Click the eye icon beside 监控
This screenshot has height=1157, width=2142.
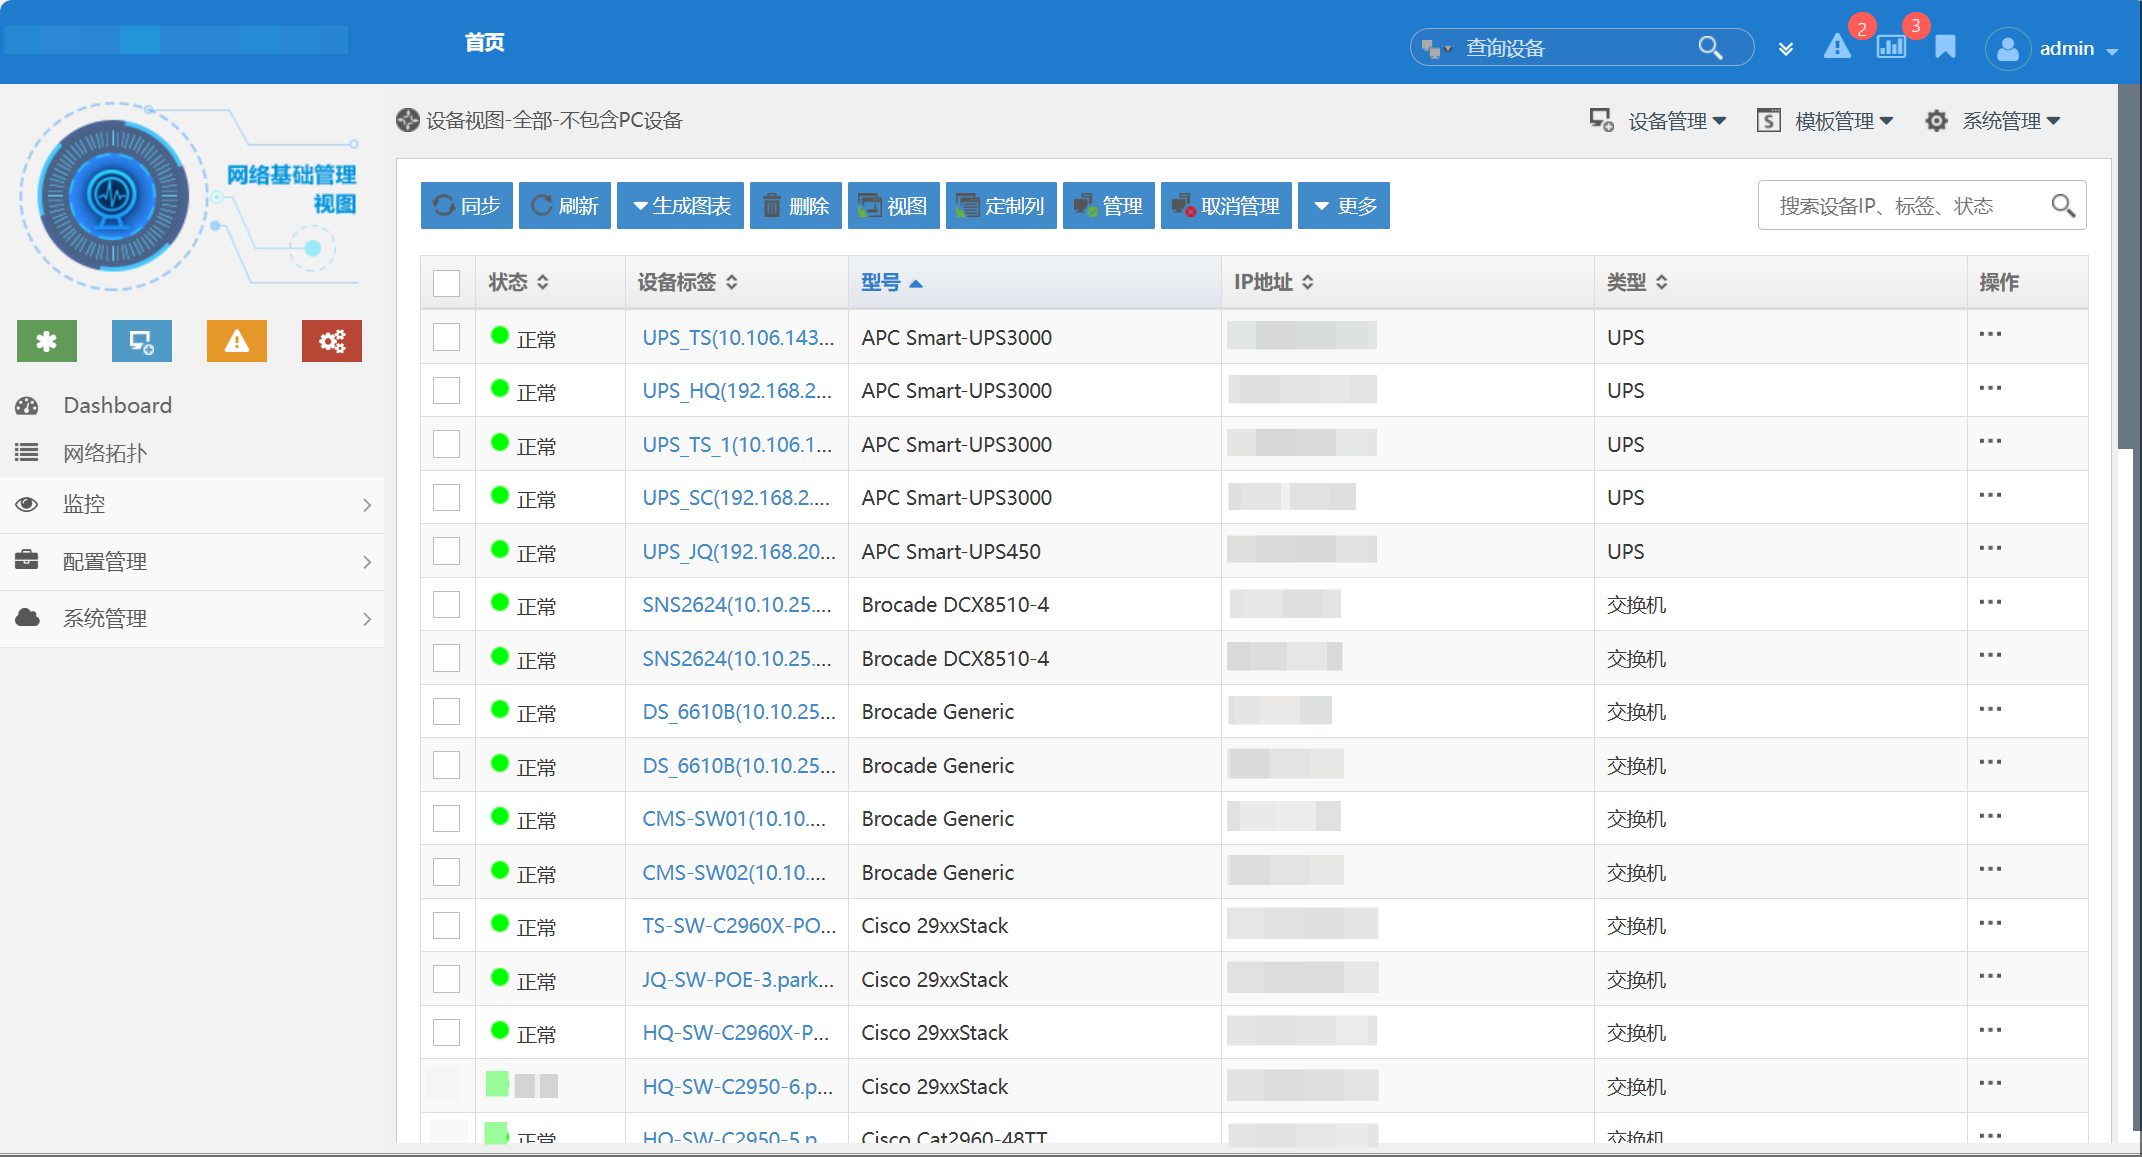click(27, 504)
